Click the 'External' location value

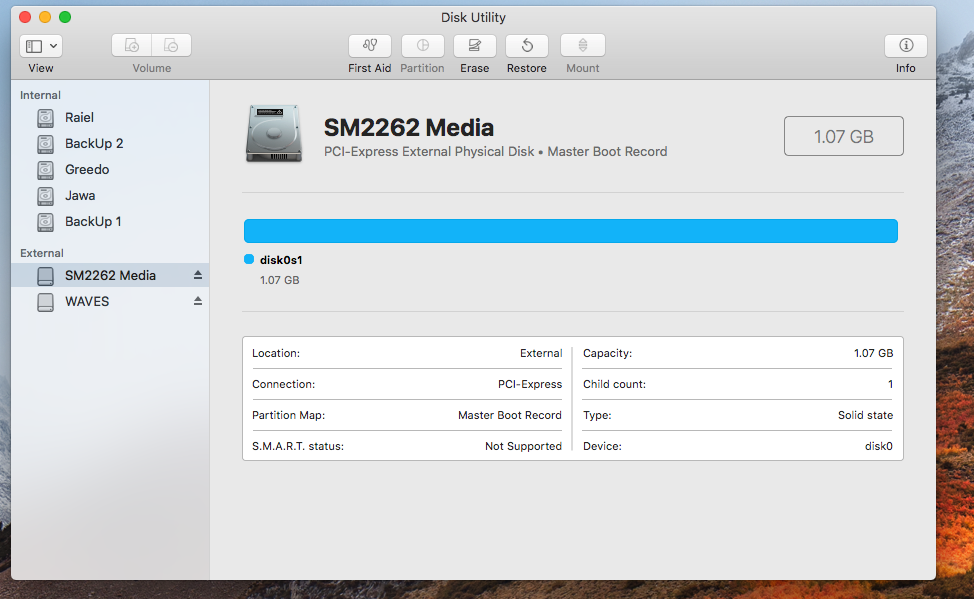click(541, 353)
